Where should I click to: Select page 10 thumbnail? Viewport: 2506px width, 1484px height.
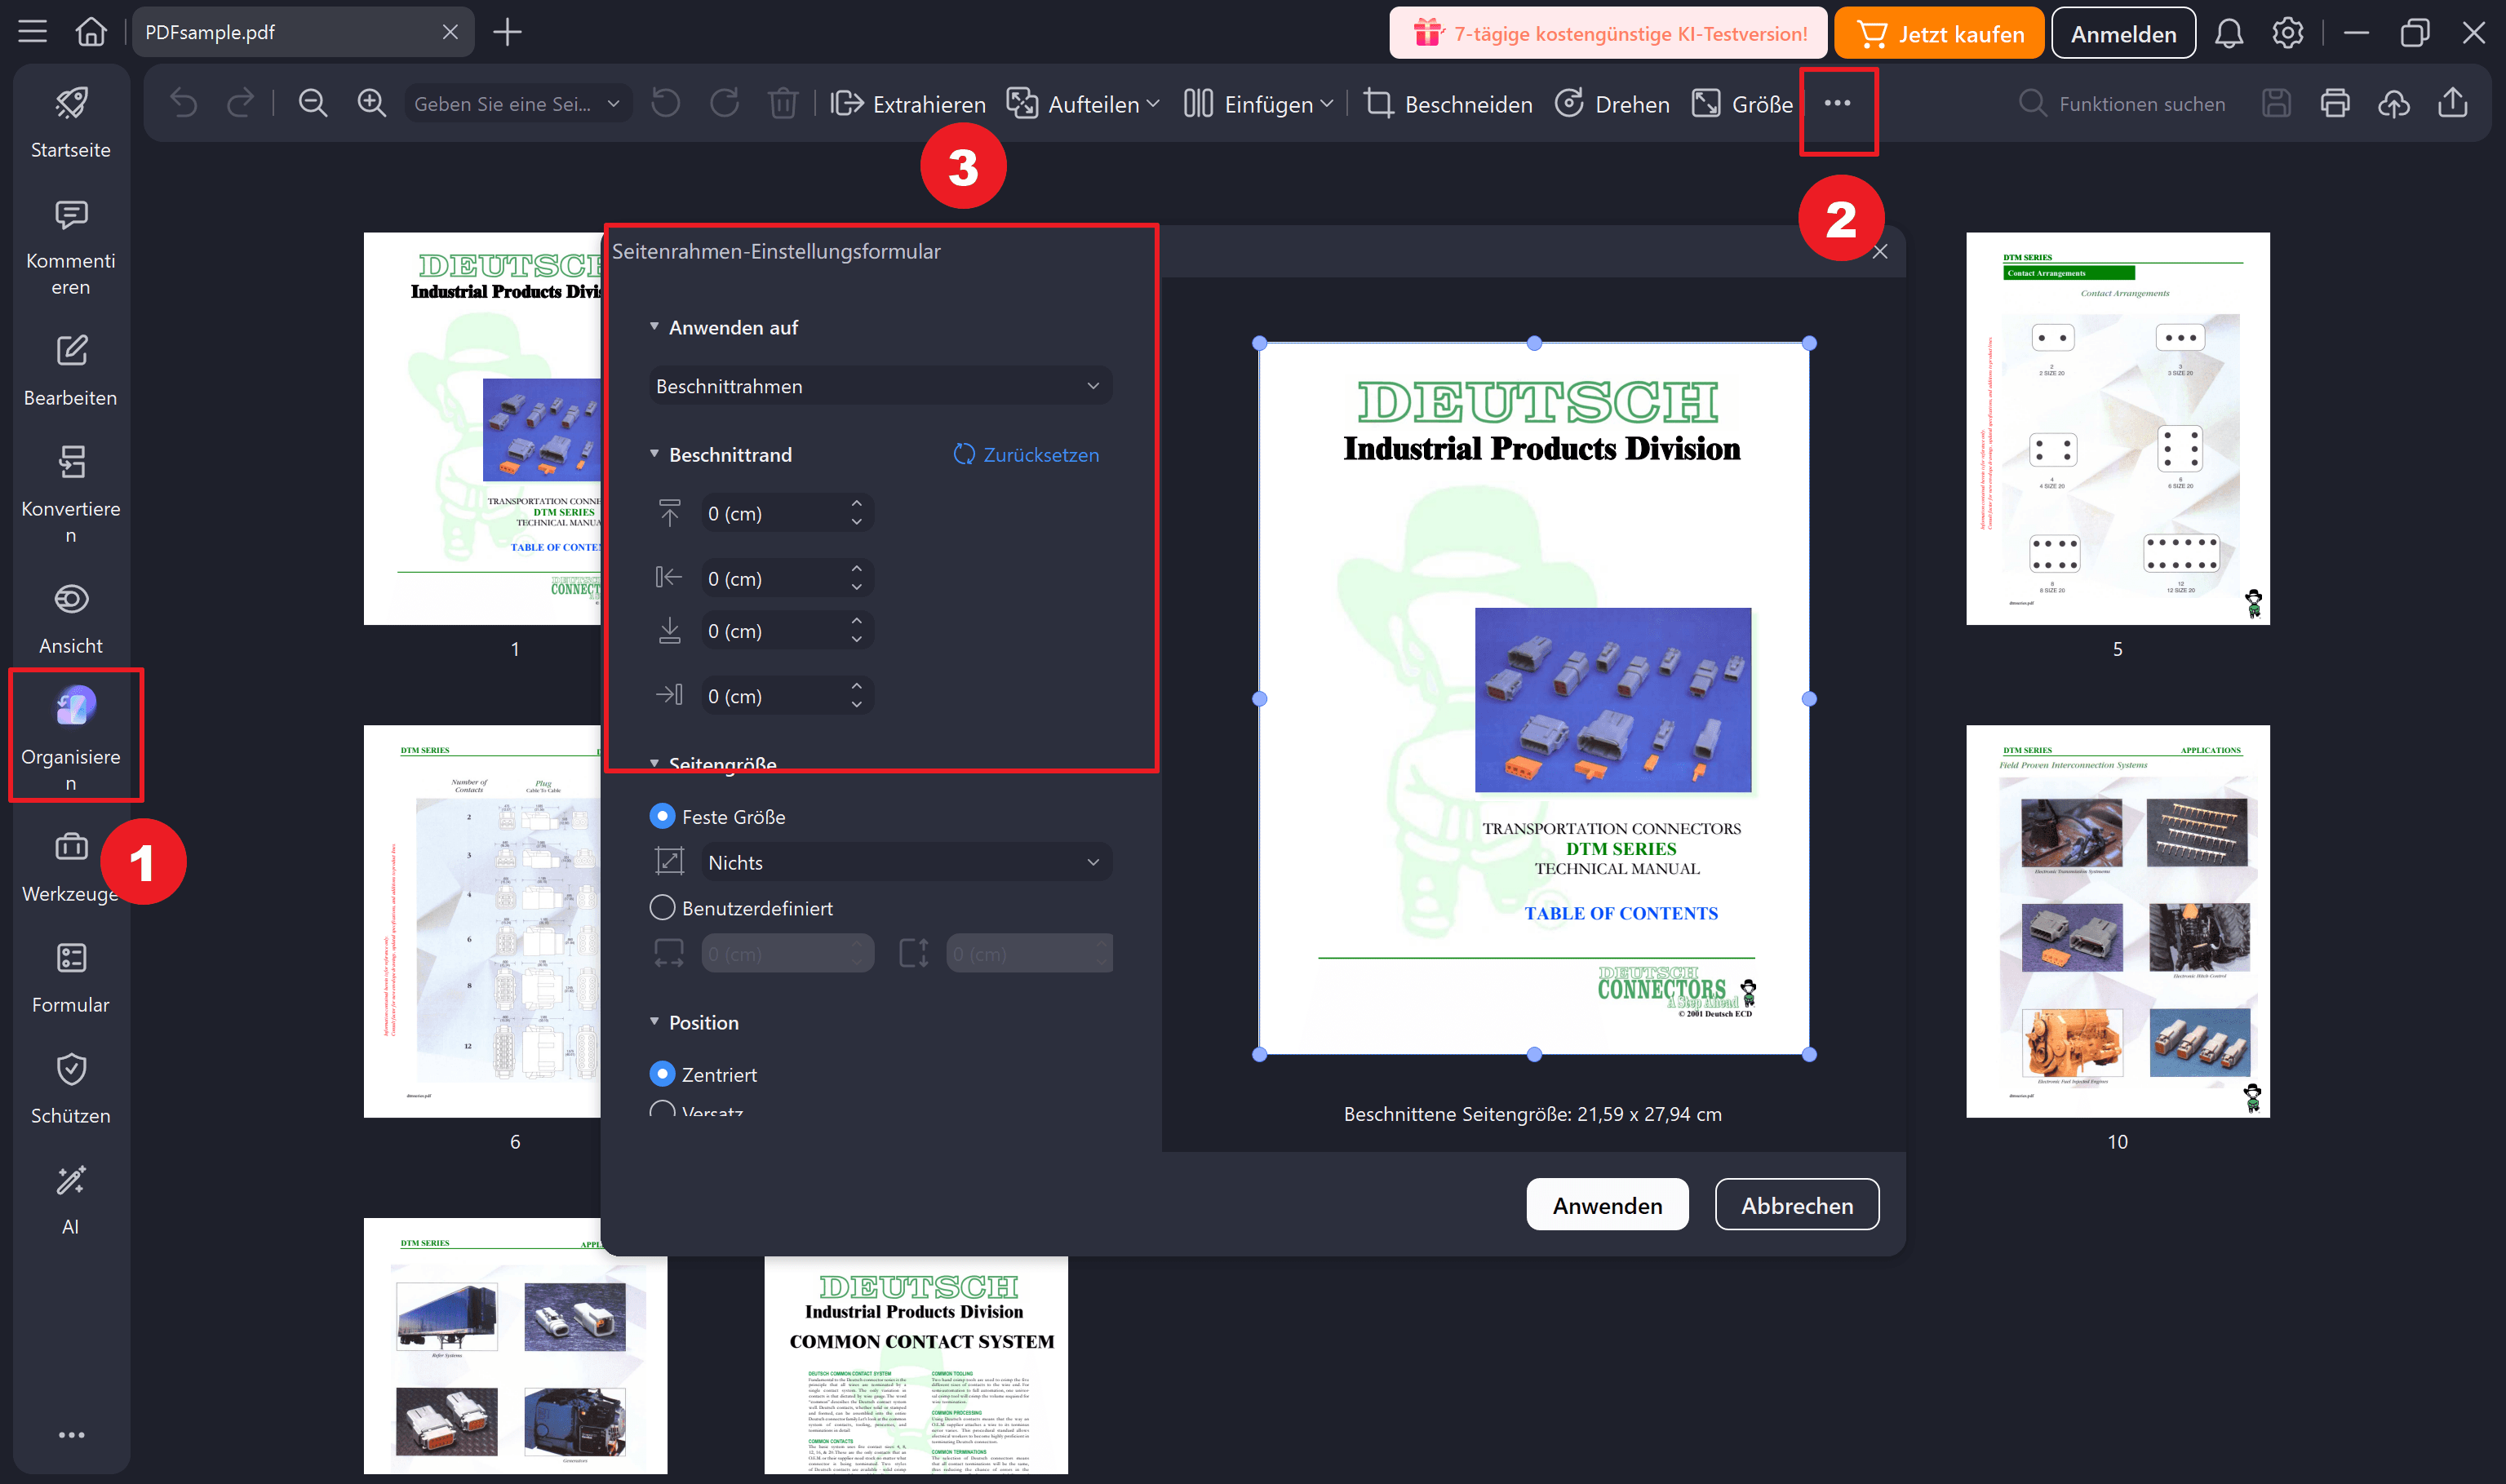pos(2117,921)
